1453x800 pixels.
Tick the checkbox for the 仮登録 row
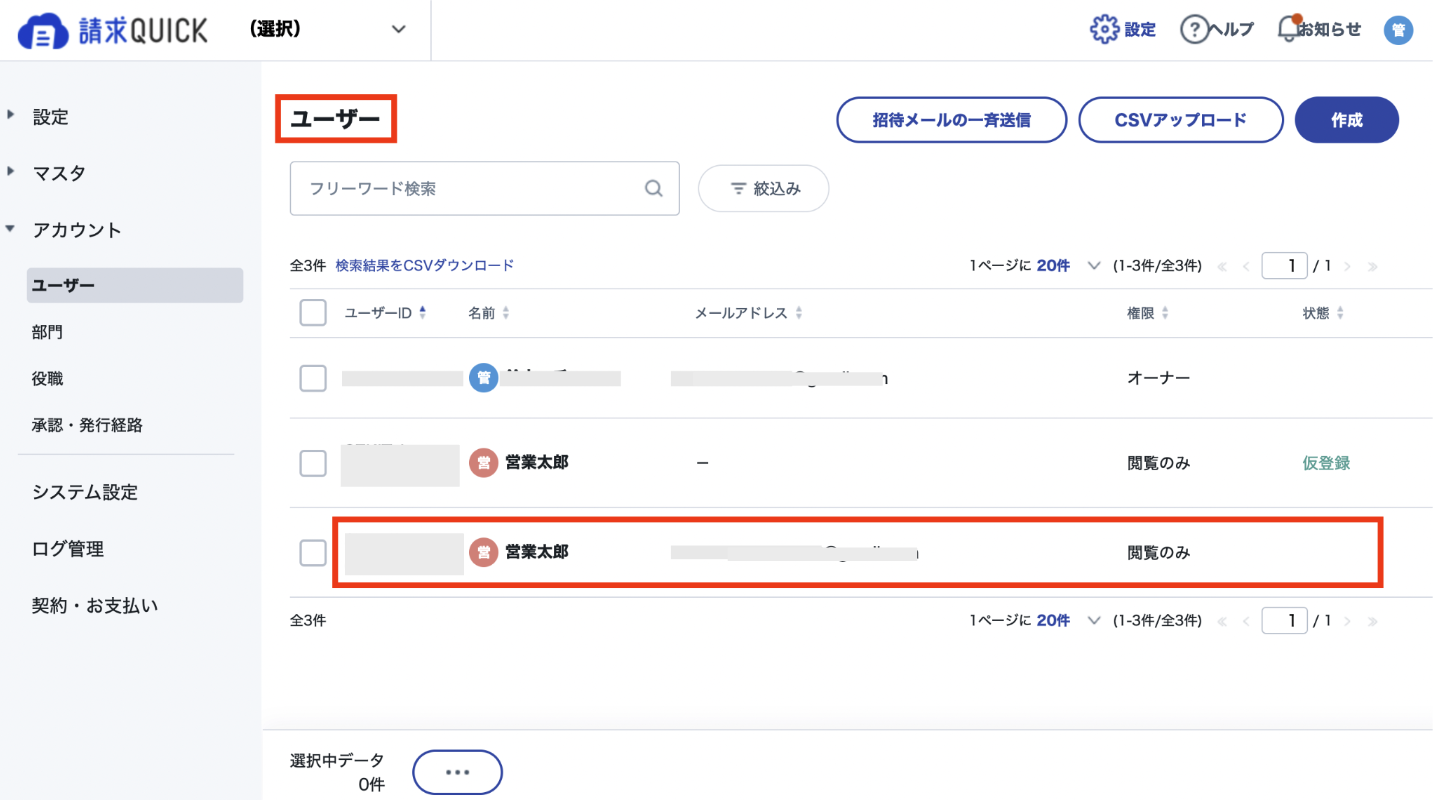313,463
